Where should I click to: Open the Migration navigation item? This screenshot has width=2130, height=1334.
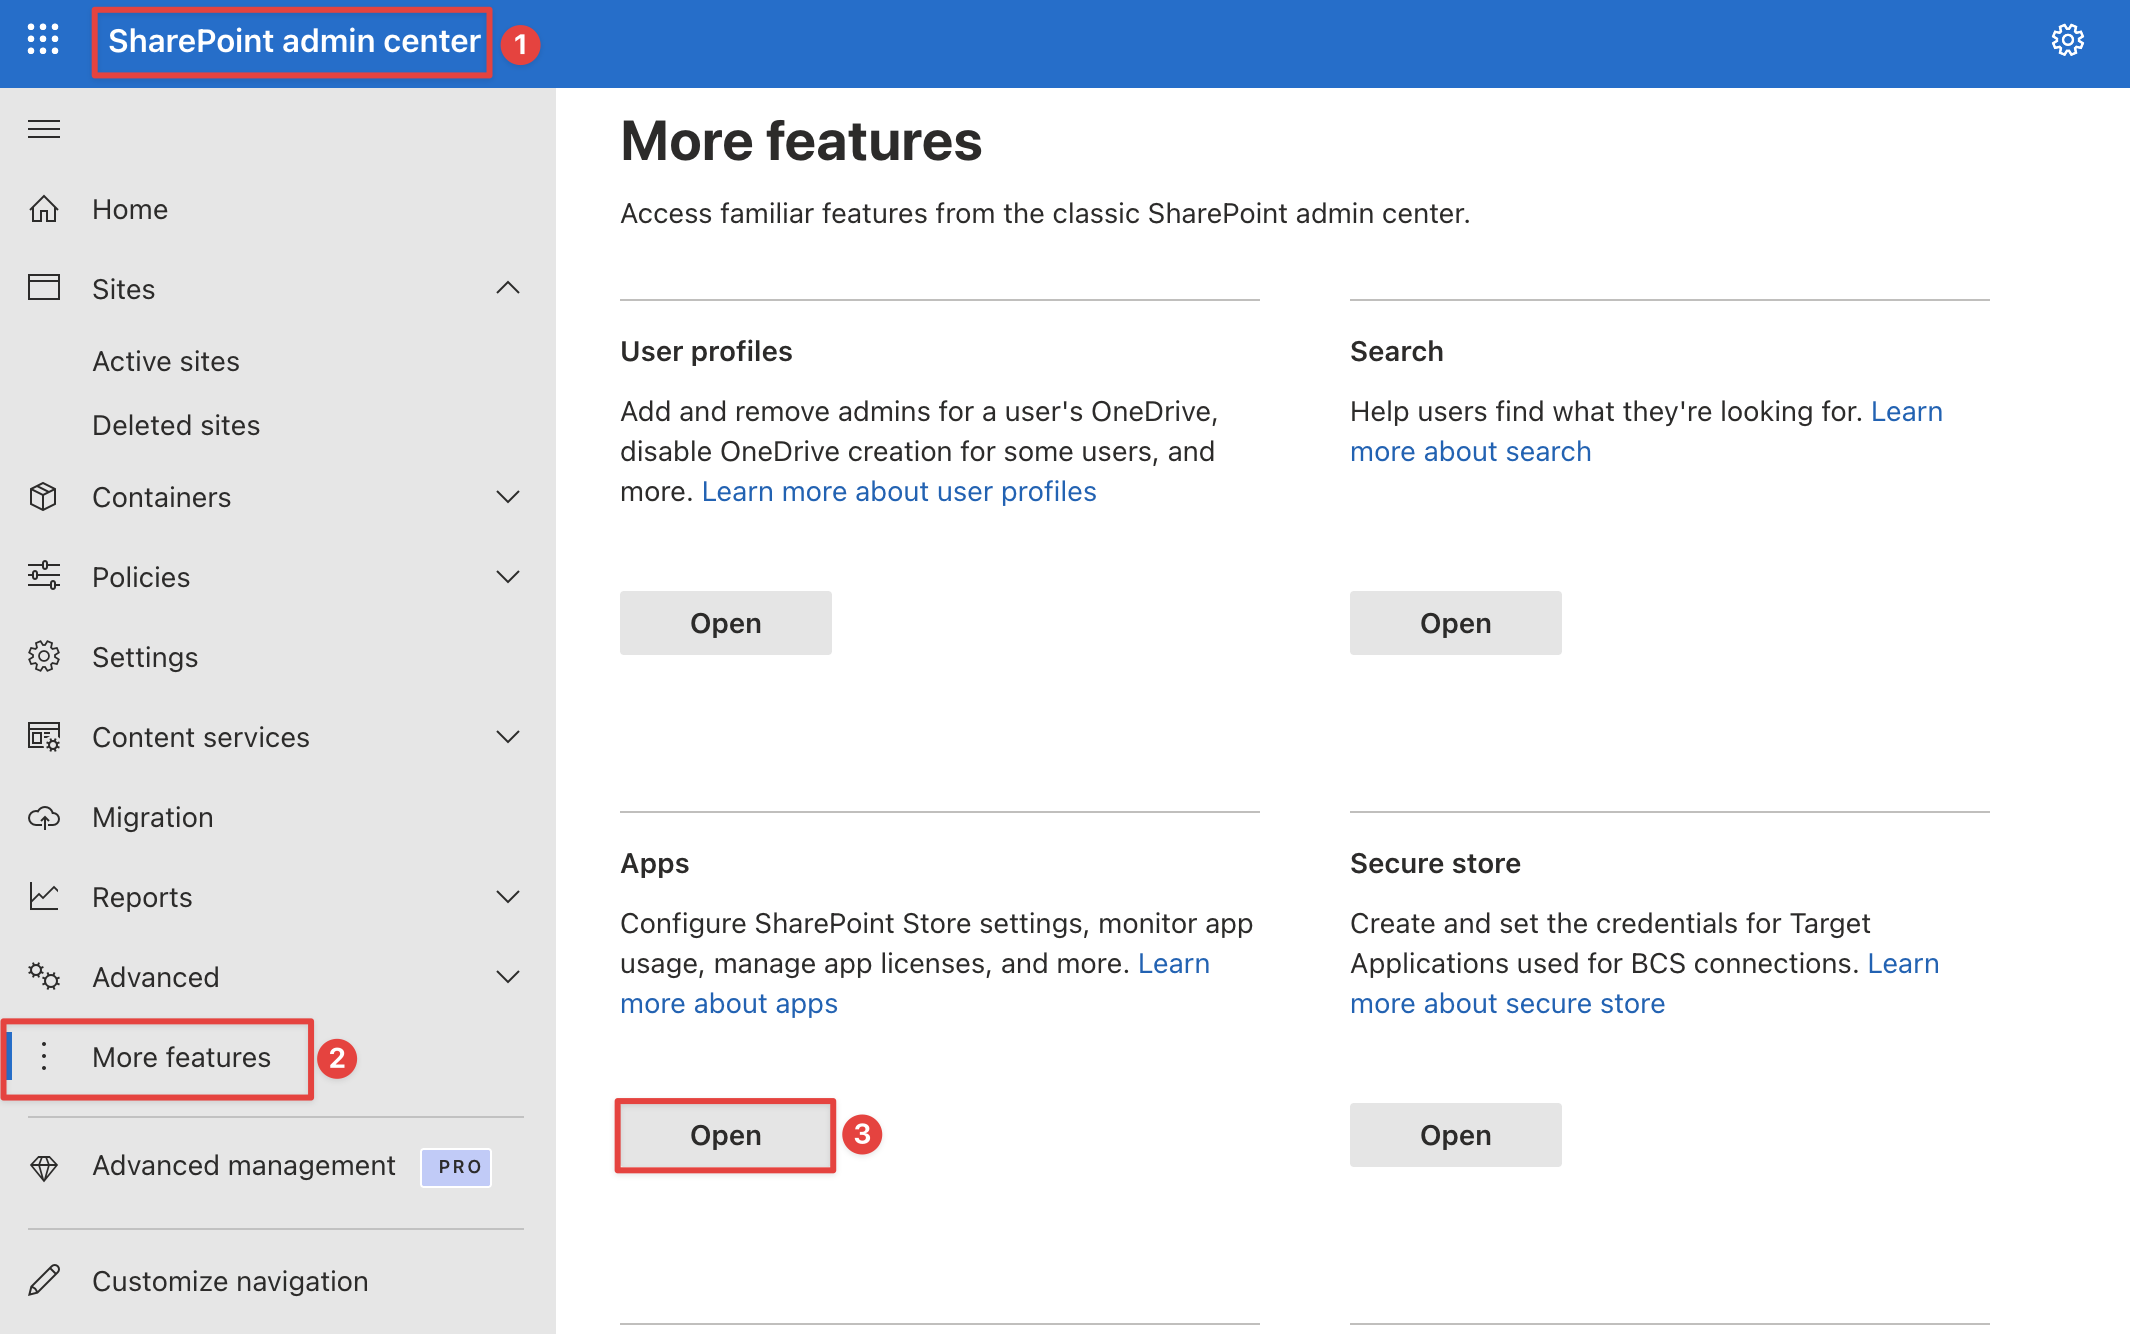coord(153,817)
